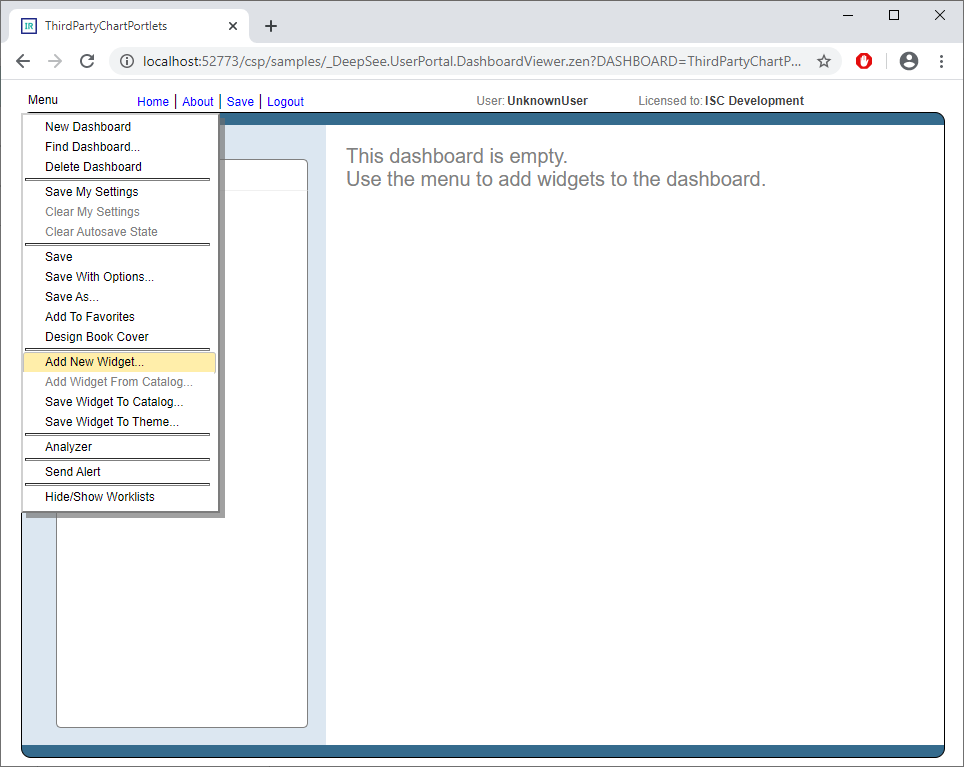Follow the Home link

tap(153, 101)
